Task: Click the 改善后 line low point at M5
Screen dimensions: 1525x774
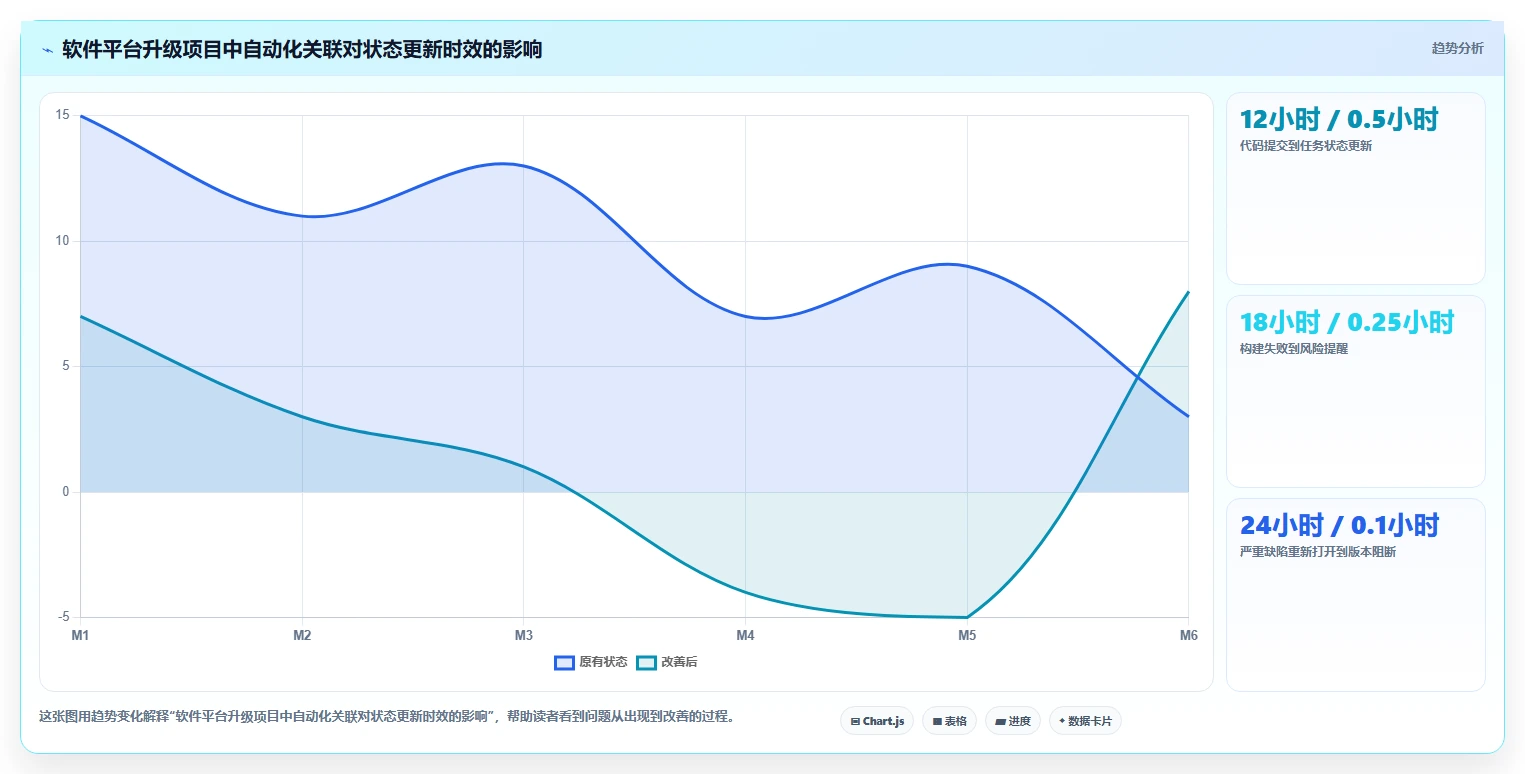Action: [x=967, y=617]
